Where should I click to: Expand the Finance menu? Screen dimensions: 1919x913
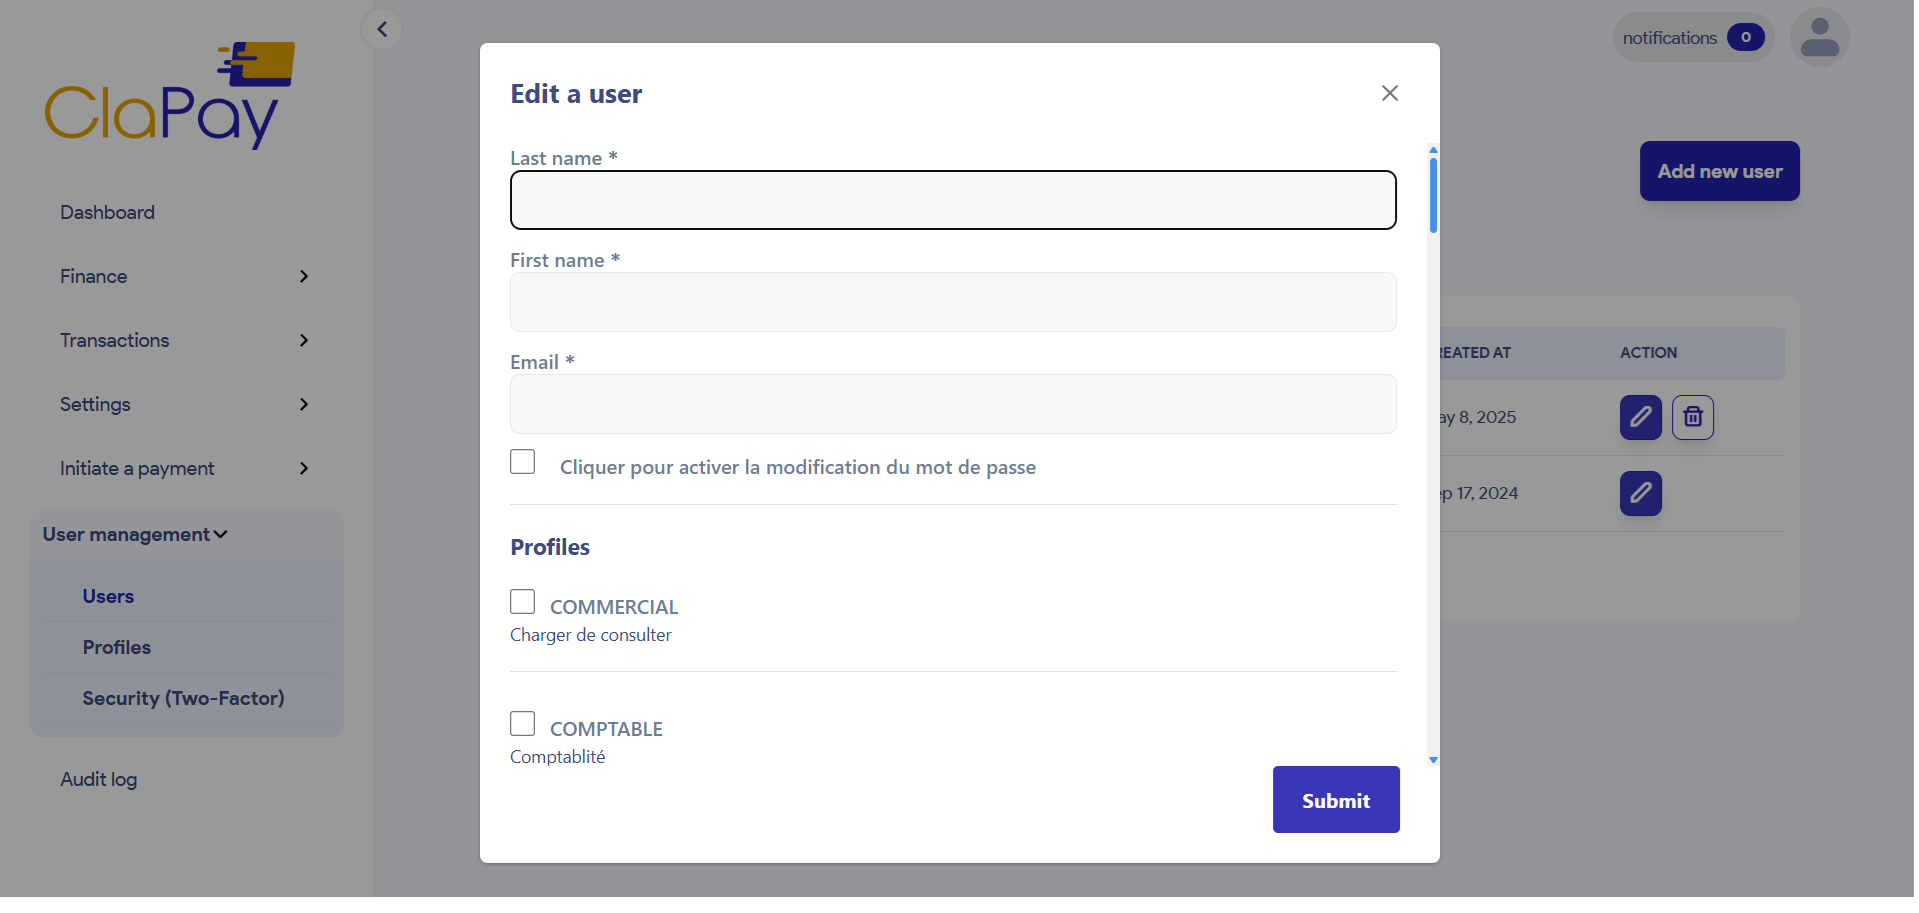point(303,276)
